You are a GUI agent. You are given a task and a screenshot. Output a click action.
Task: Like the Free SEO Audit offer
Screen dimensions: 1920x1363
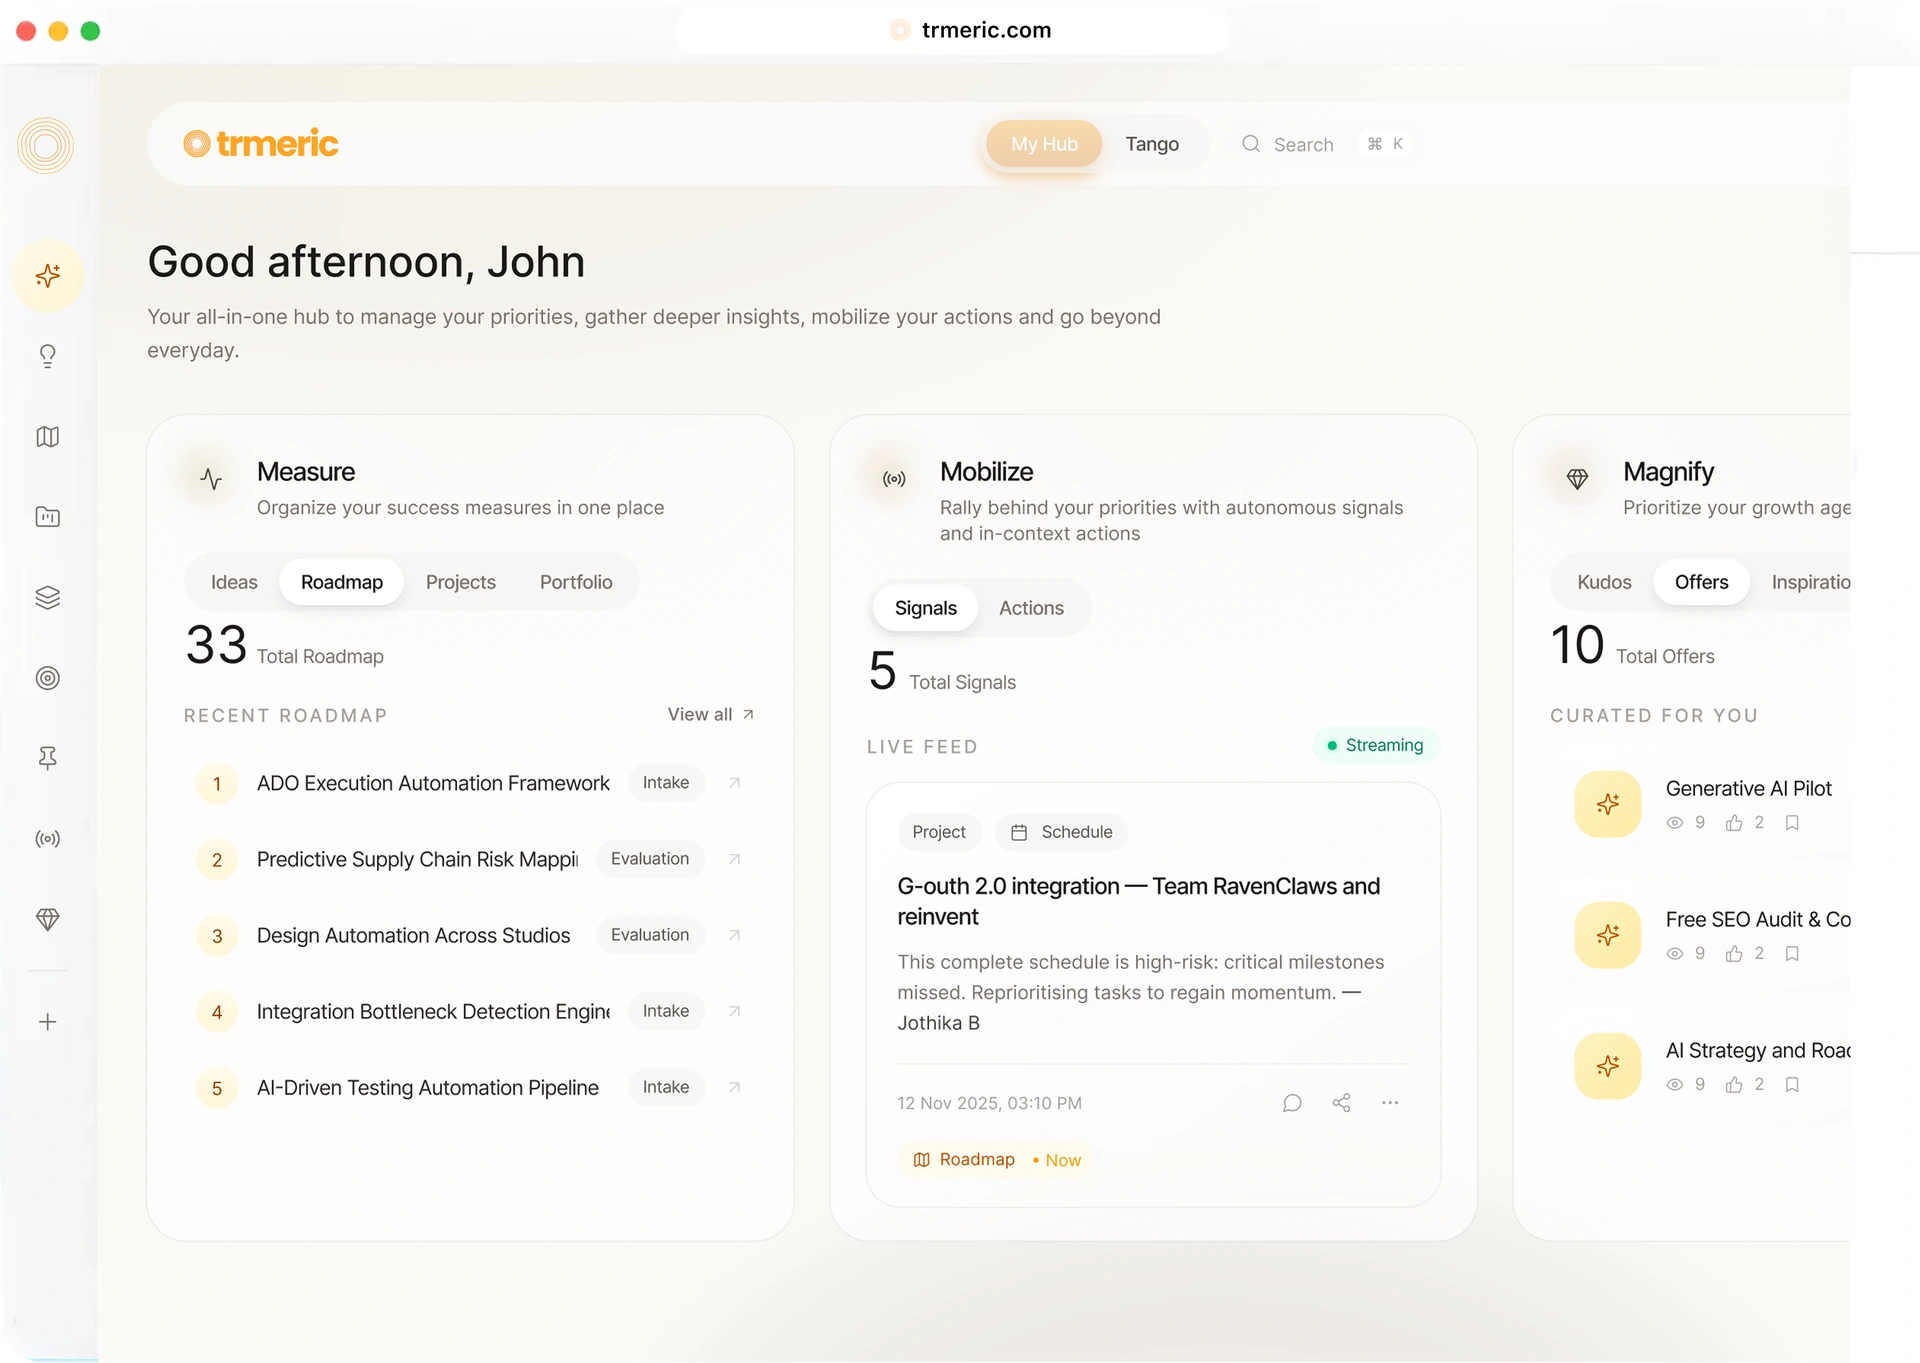point(1734,954)
